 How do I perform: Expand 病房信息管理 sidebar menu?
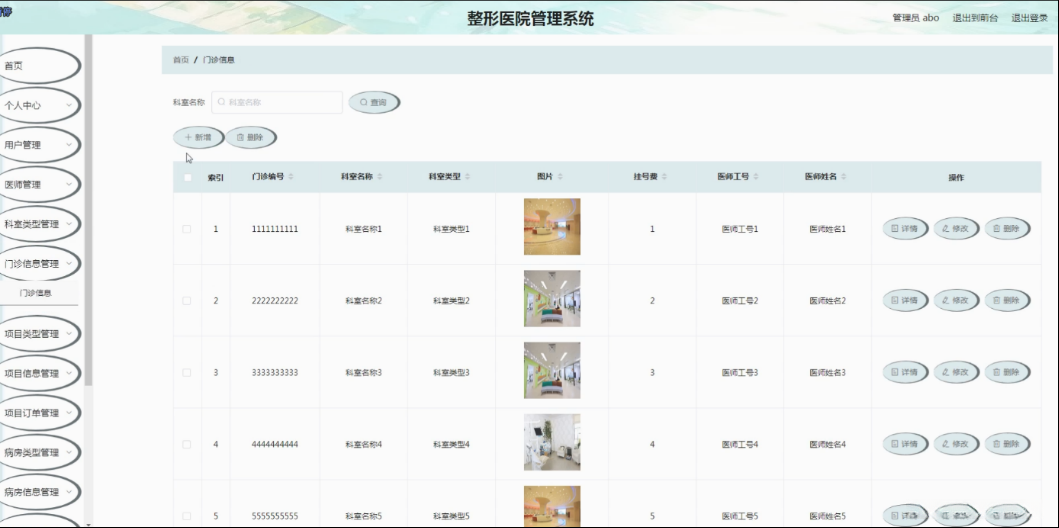[x=39, y=492]
